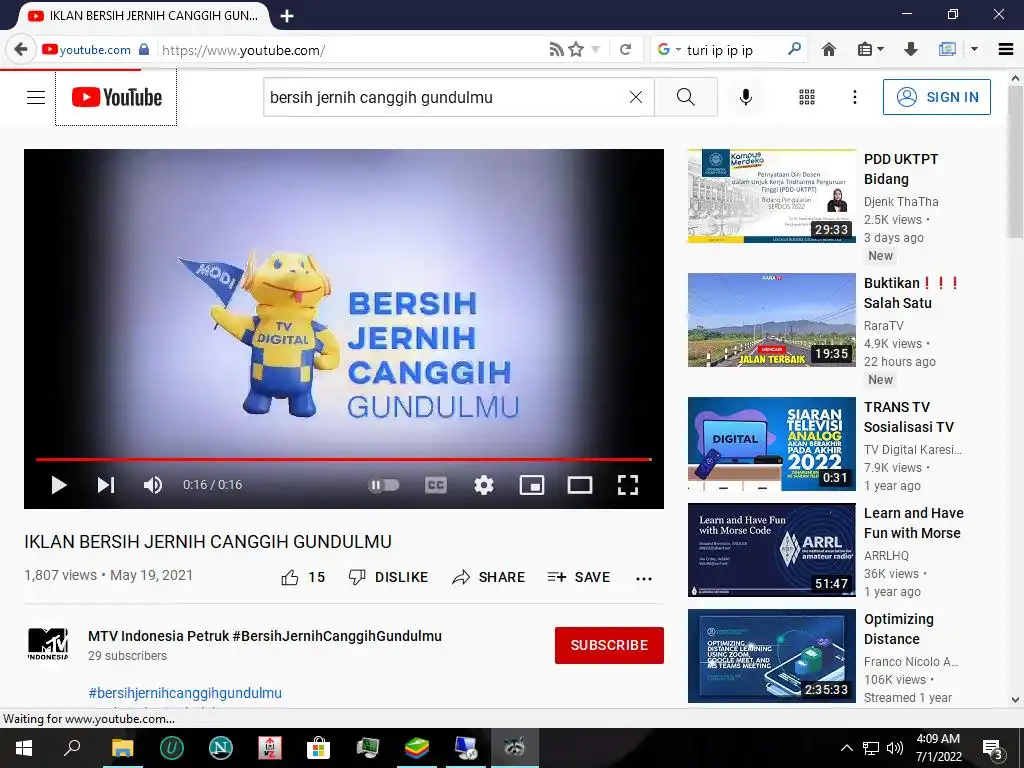This screenshot has height=768, width=1024.
Task: Click the red video progress bar
Action: point(344,460)
